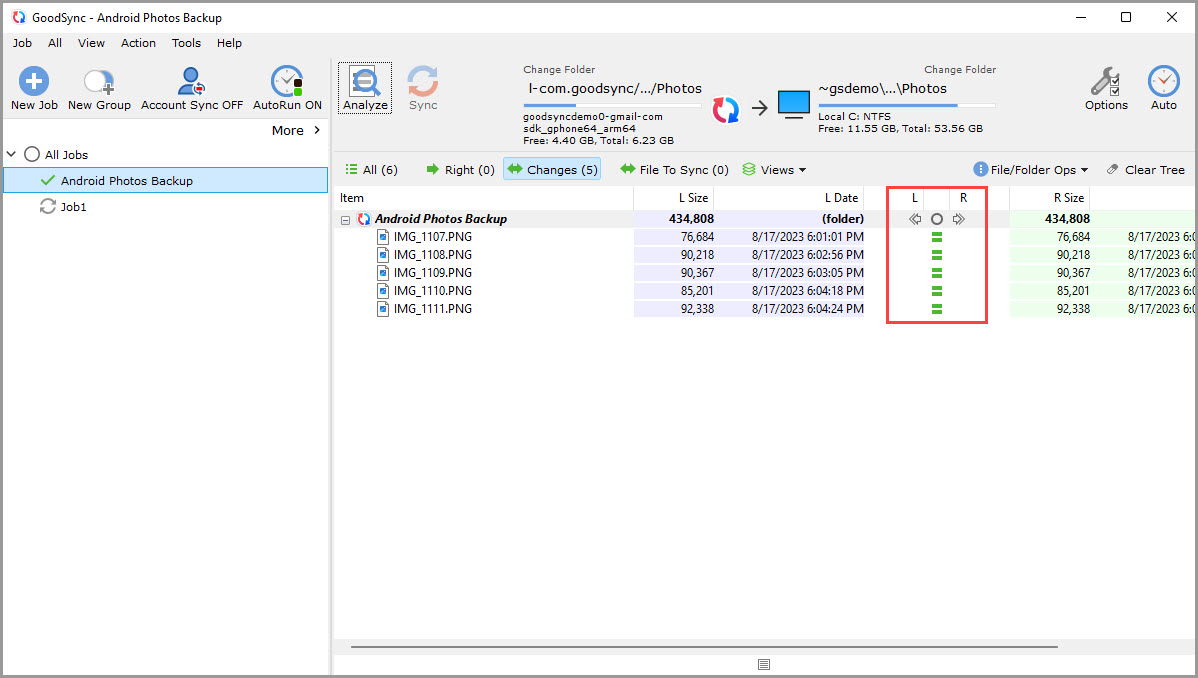
Task: Show All (6) items filter
Action: [371, 170]
